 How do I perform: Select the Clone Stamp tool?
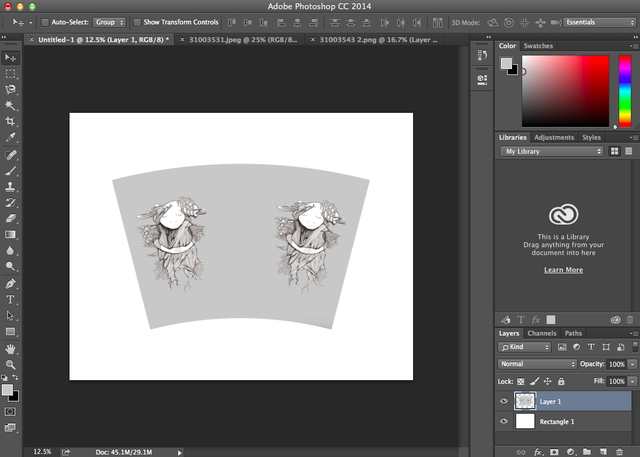click(x=10, y=187)
